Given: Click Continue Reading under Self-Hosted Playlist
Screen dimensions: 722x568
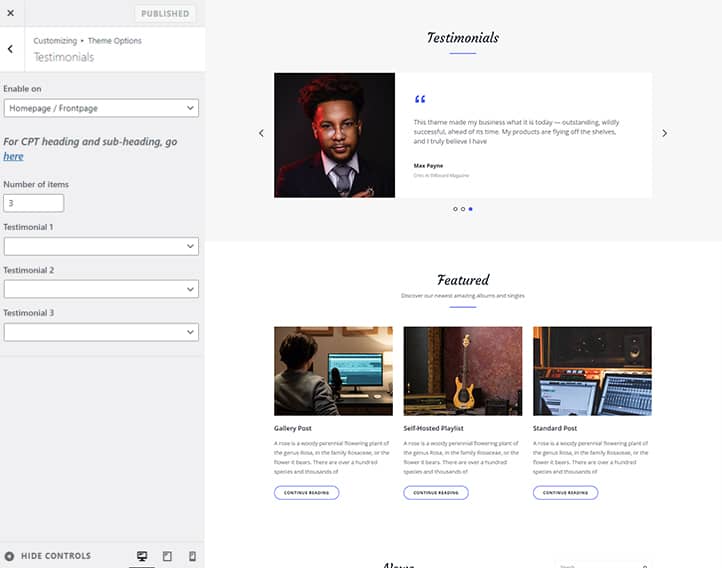Looking at the screenshot, I should coord(436,493).
